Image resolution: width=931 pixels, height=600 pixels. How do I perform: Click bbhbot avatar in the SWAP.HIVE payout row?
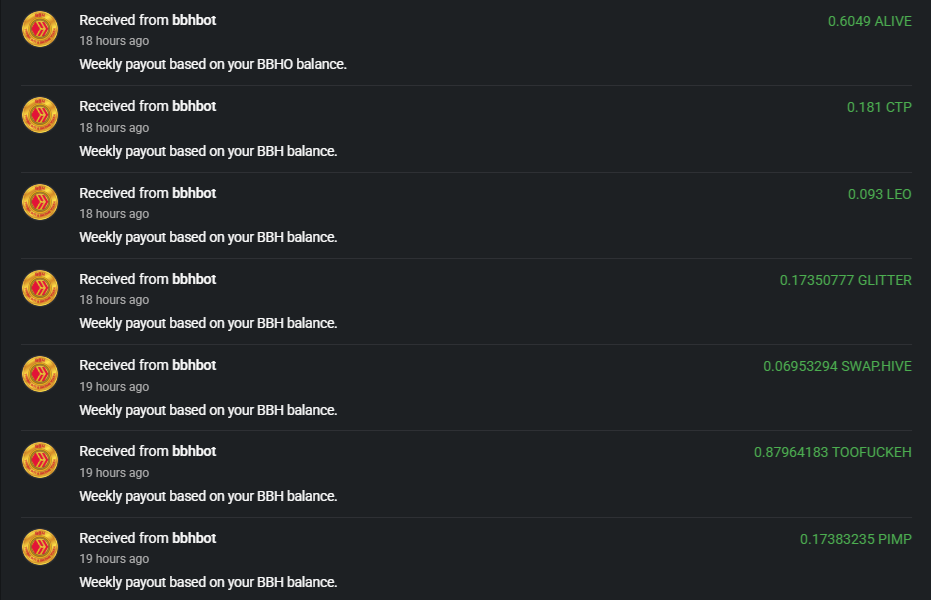pos(40,374)
